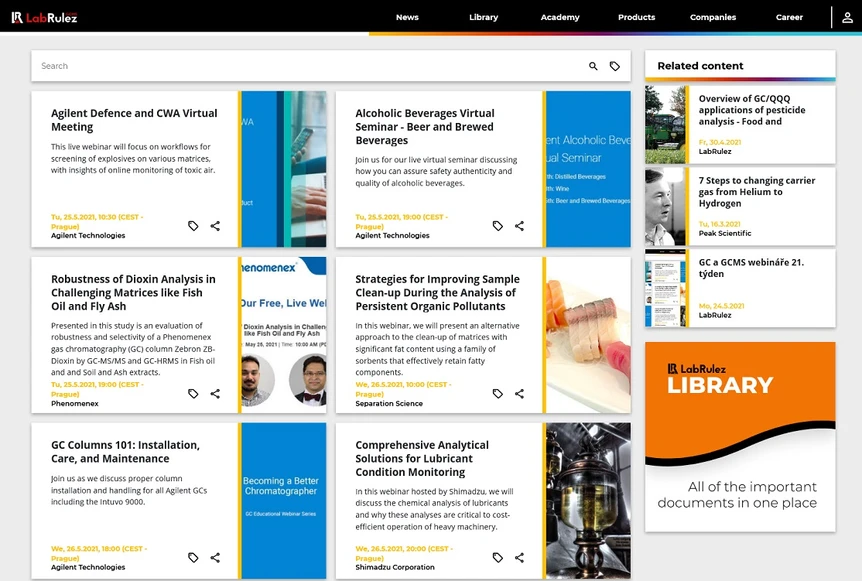Click into the Search input field
The width and height of the screenshot is (862, 581).
tap(308, 66)
